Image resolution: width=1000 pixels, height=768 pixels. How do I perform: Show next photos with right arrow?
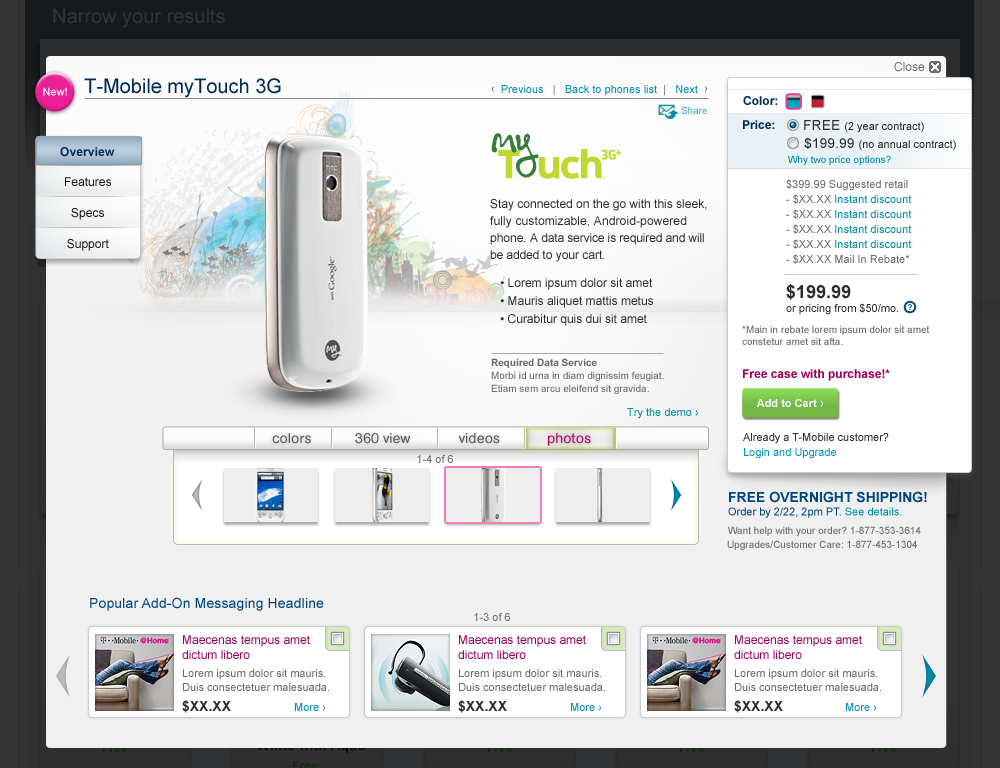676,495
